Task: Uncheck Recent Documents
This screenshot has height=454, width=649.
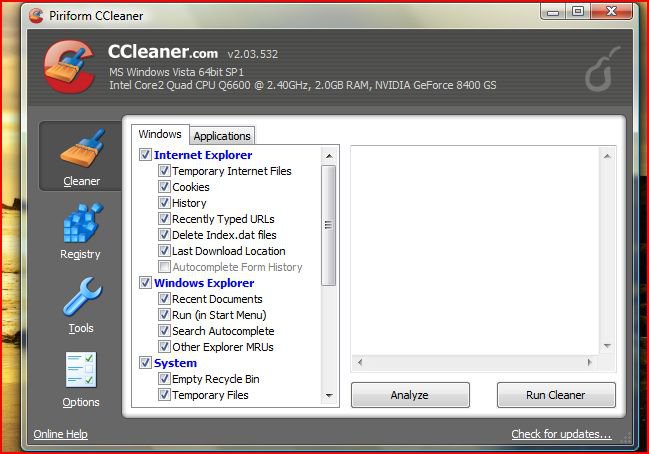Action: tap(164, 299)
